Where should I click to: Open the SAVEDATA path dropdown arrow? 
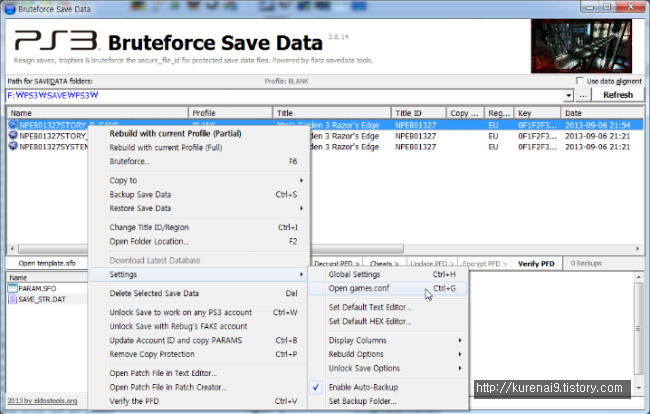click(568, 95)
